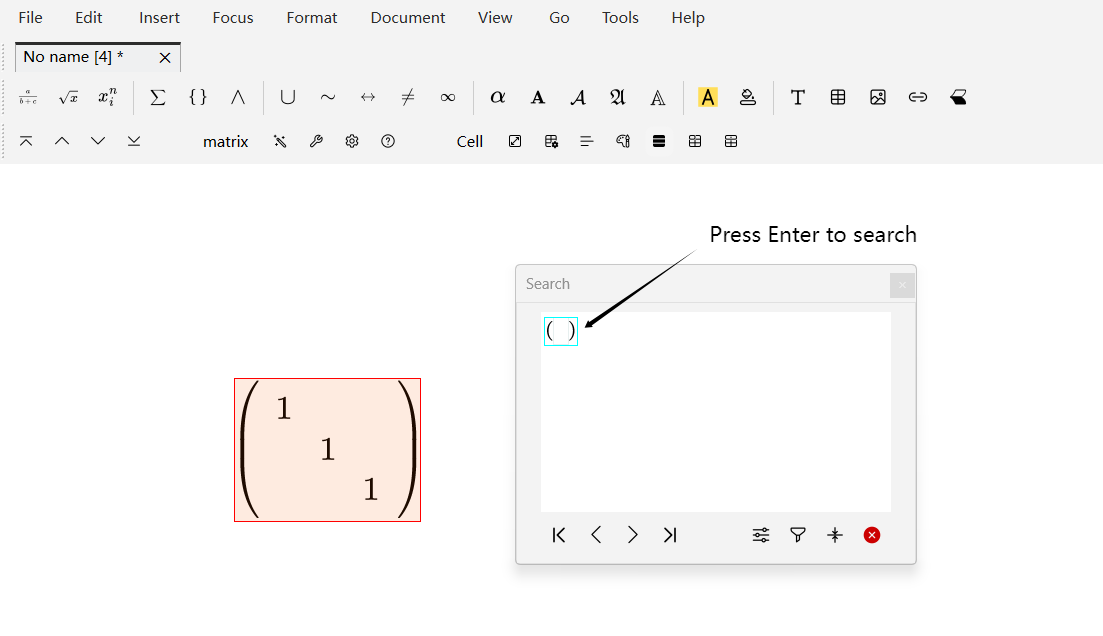Open the matrix label dropdown
1103x636 pixels.
[225, 141]
